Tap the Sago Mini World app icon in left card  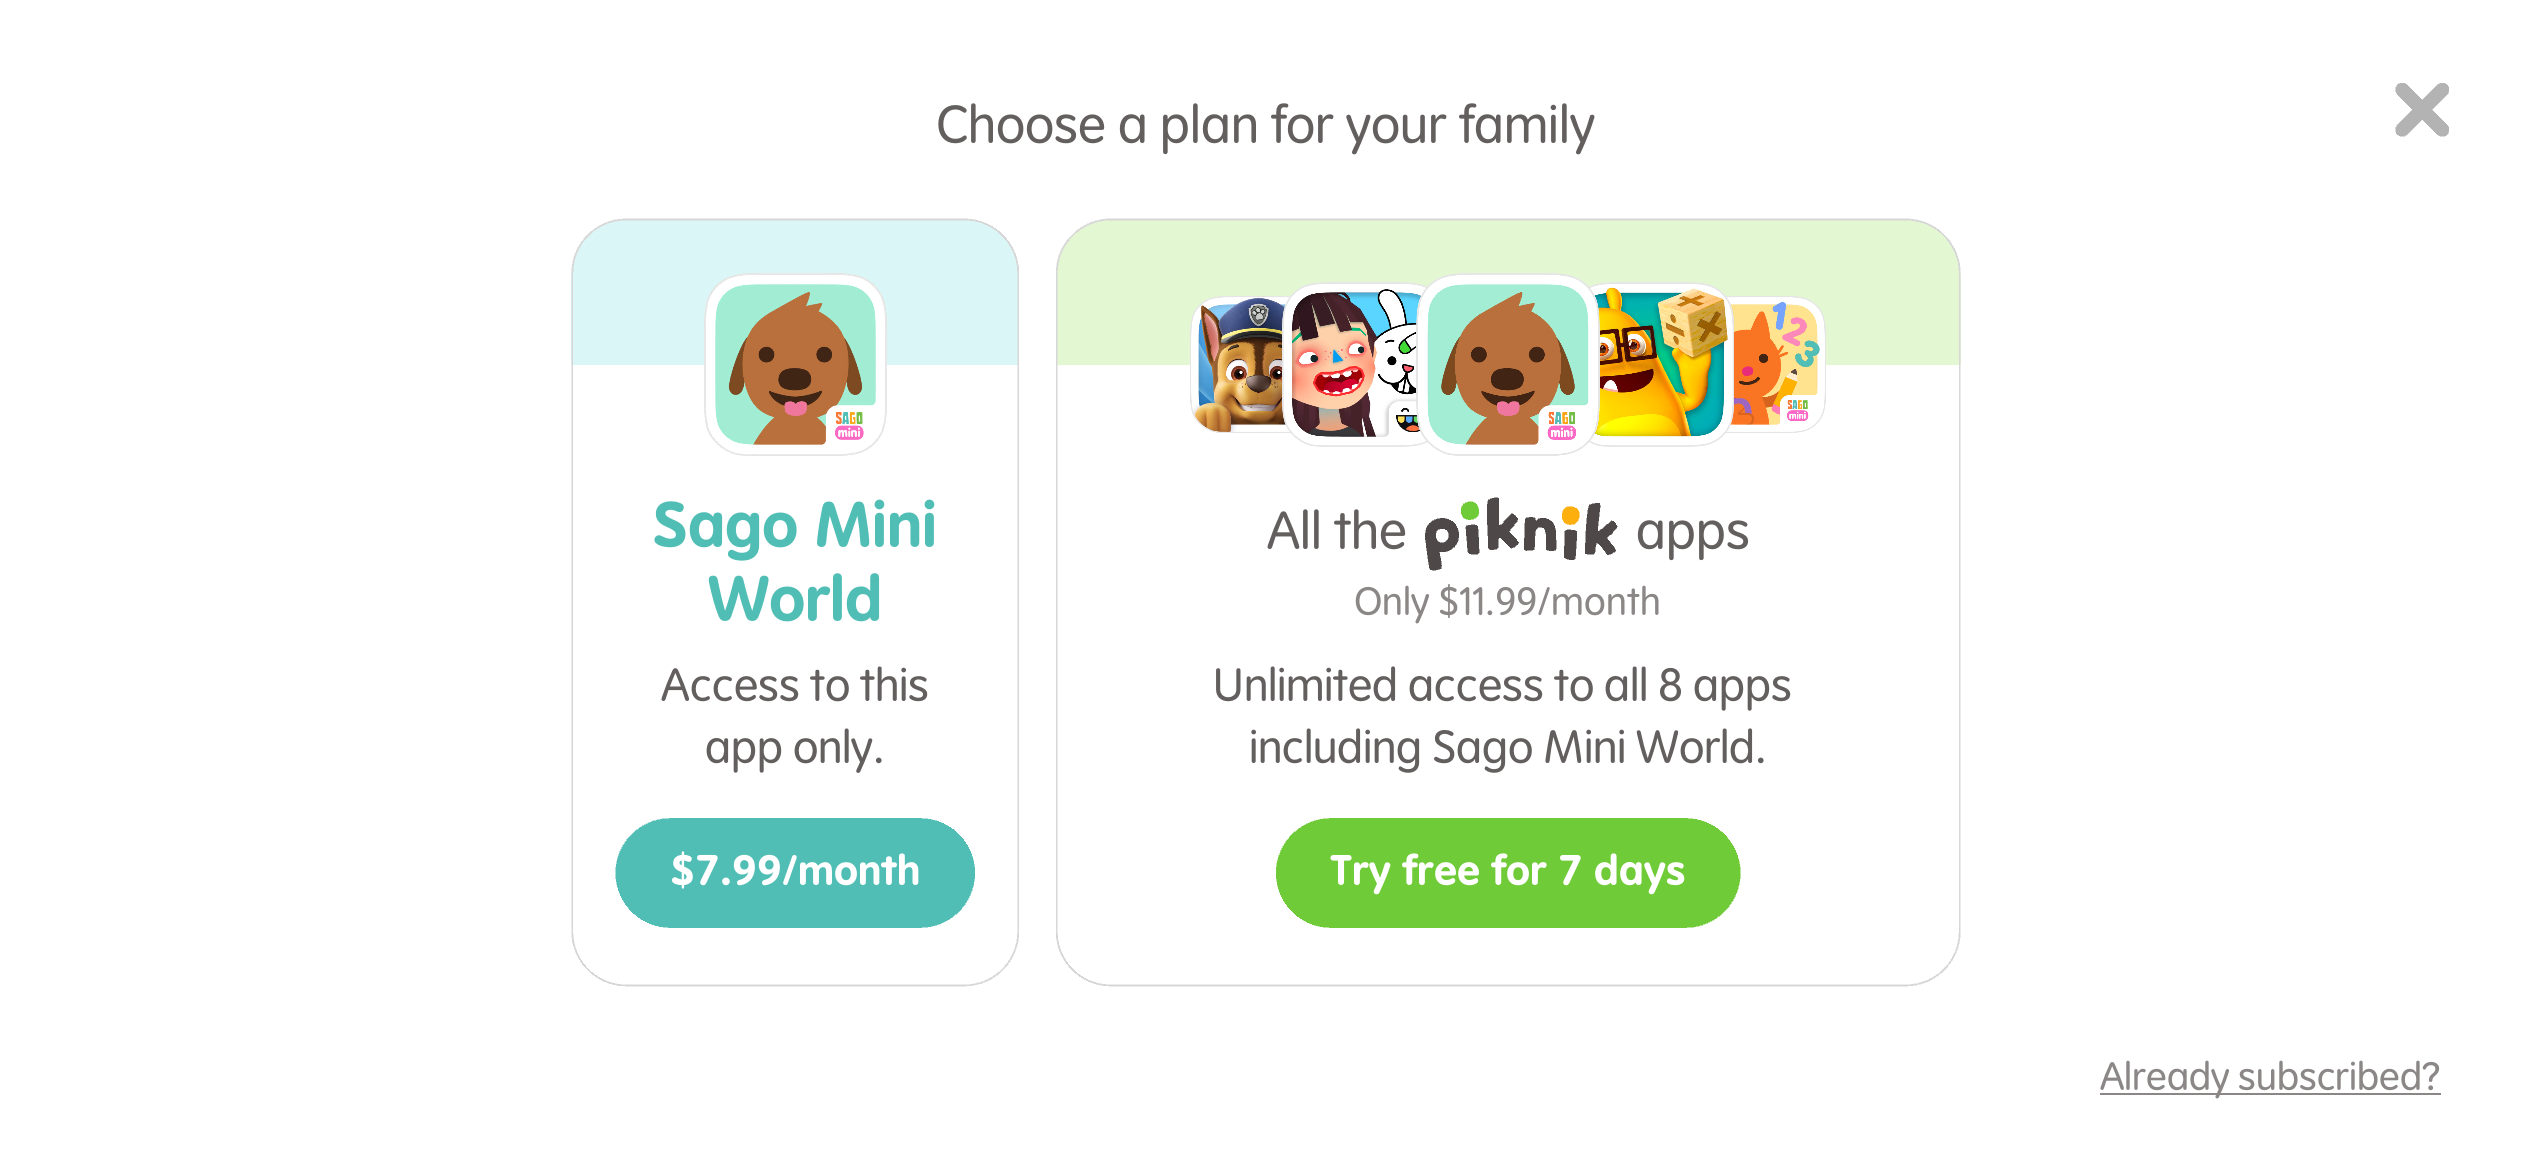795,364
